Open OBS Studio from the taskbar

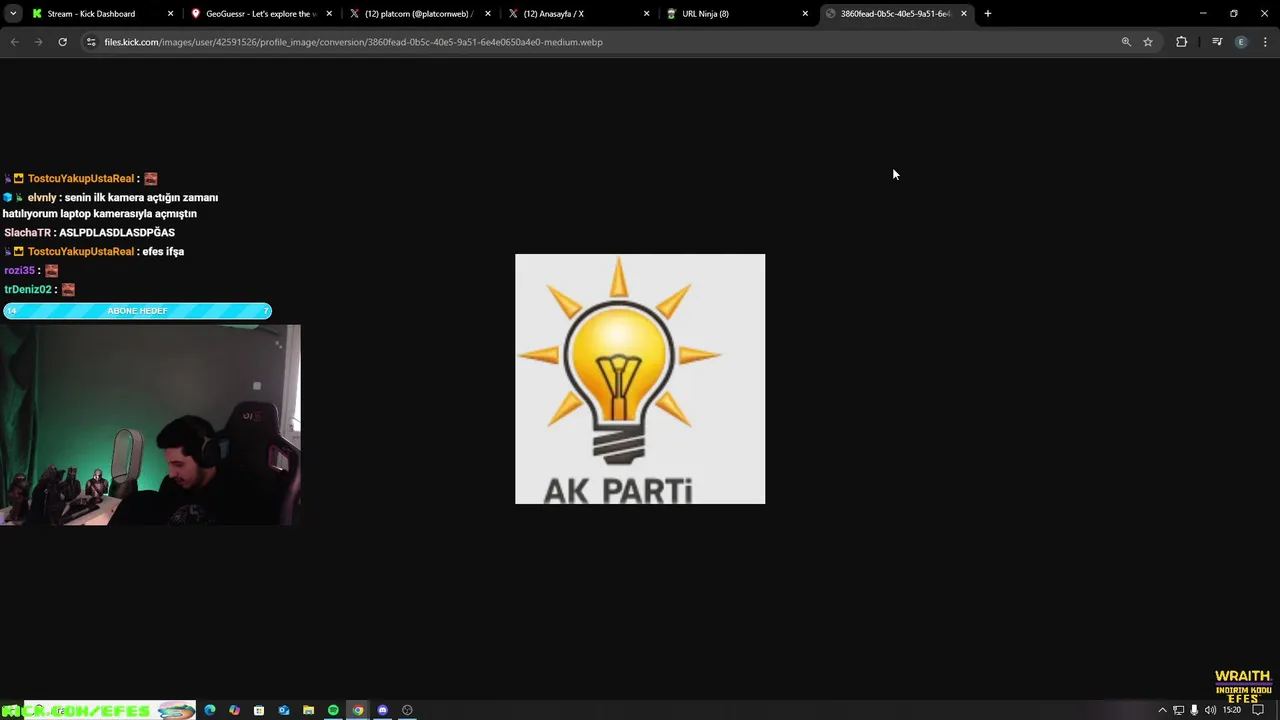click(x=407, y=710)
